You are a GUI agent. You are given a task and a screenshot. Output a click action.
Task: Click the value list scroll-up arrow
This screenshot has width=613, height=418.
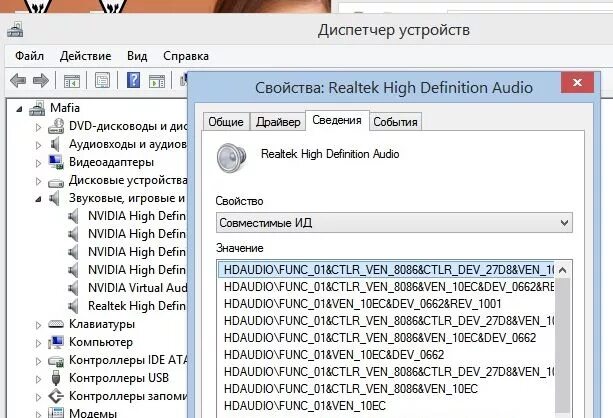tap(563, 270)
